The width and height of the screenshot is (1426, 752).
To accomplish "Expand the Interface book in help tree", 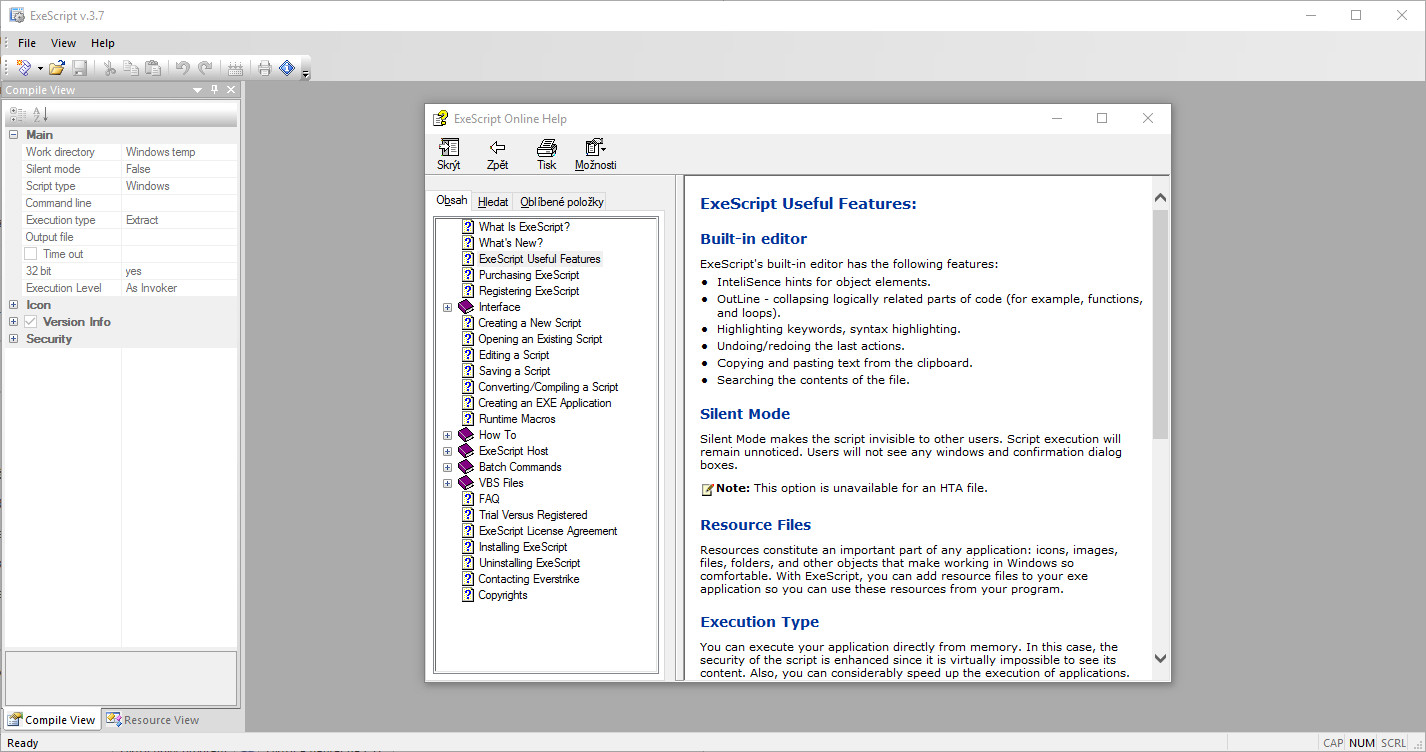I will pos(448,307).
